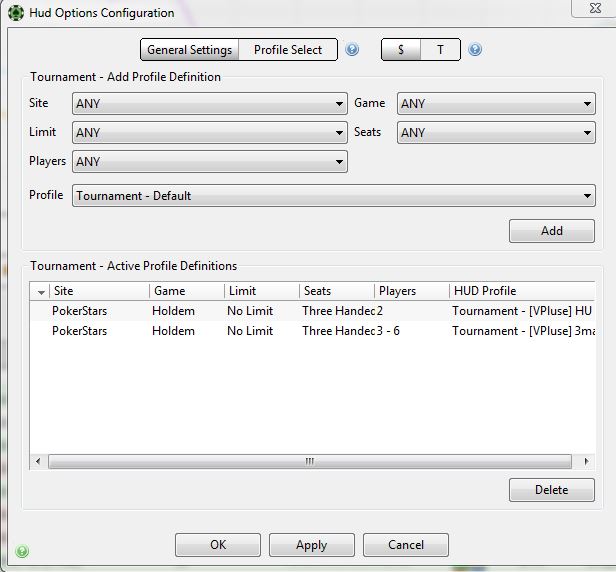
Task: Click the OK button
Action: point(218,545)
